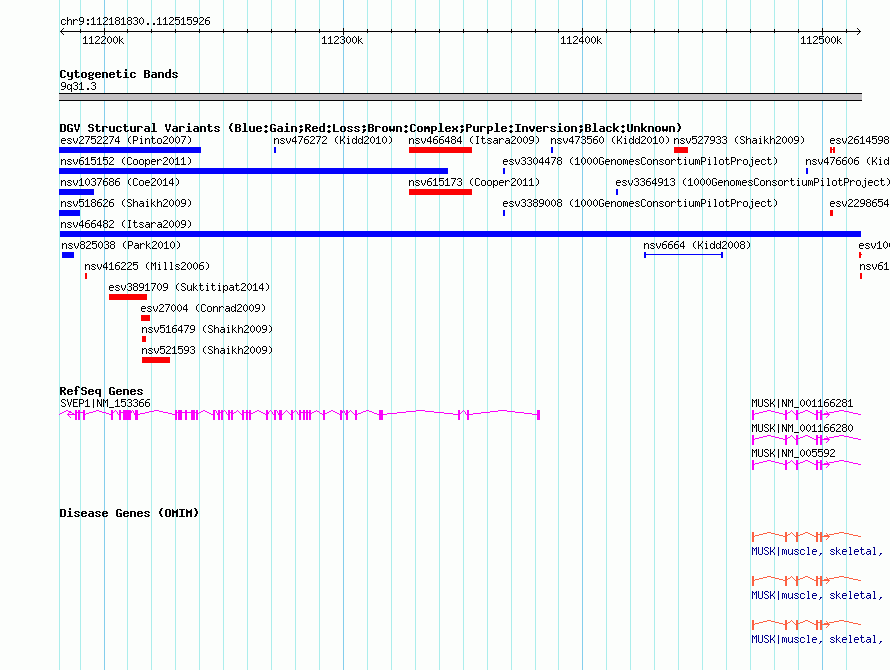Click the 112300k ruler label
The width and height of the screenshot is (890, 670).
[x=342, y=40]
